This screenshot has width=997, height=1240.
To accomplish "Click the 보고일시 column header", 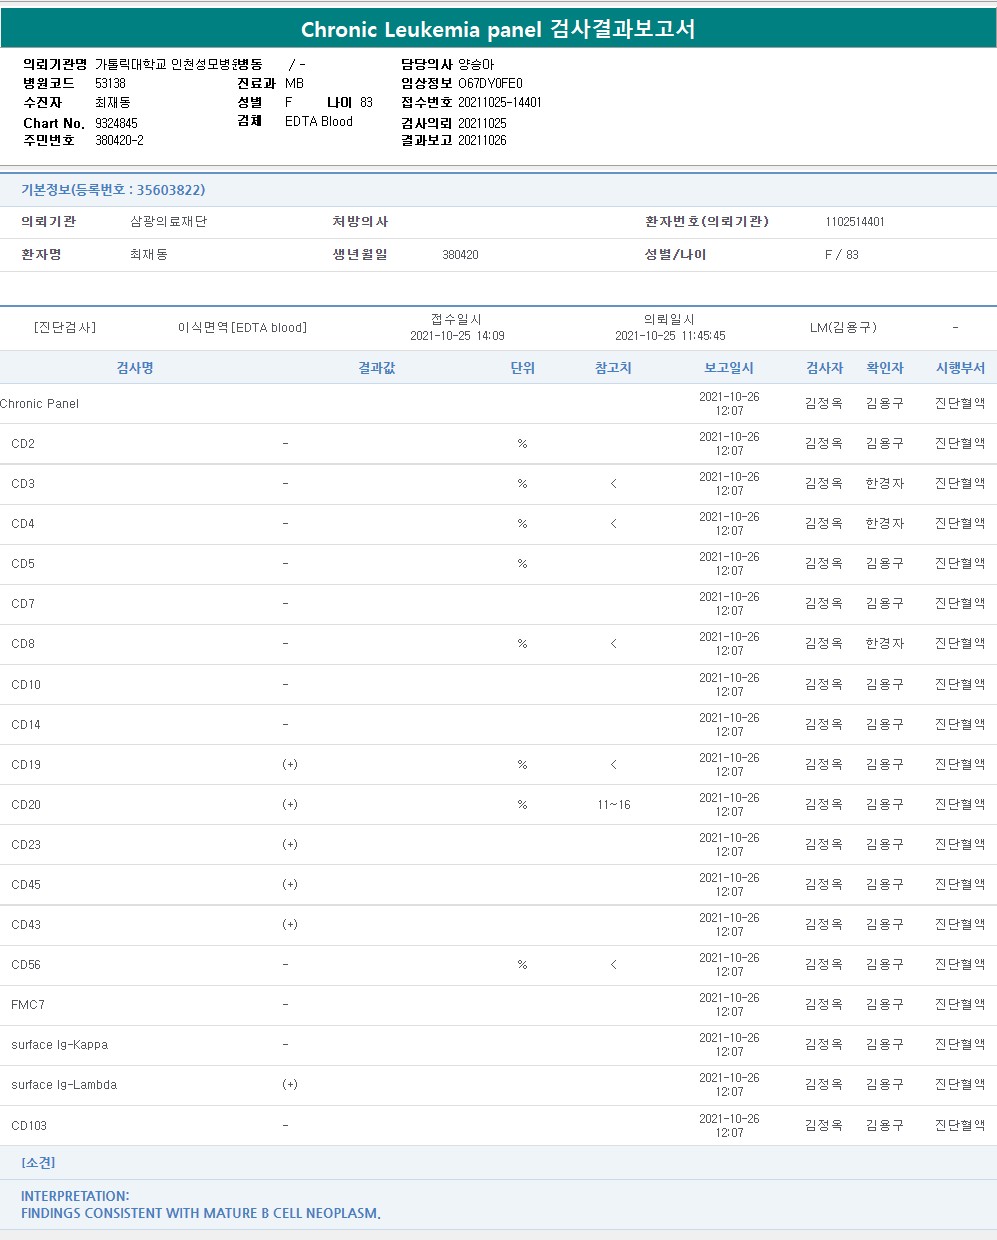I will 729,368.
